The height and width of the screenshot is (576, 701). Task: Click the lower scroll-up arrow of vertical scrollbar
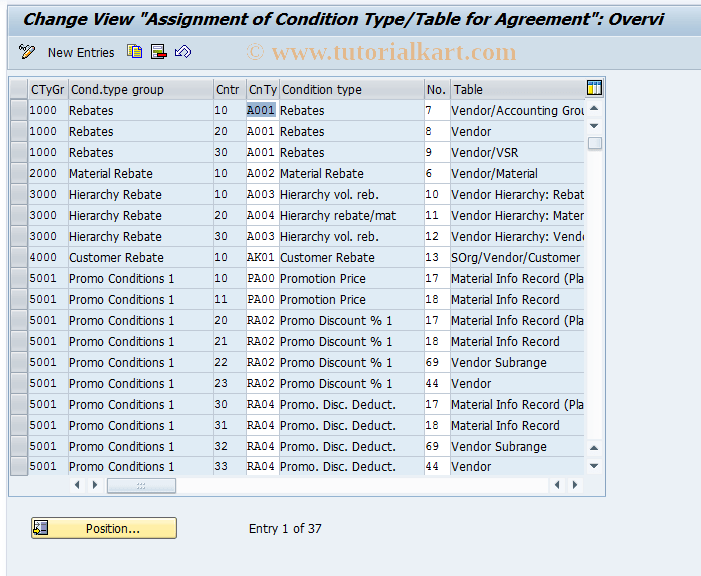tap(594, 448)
